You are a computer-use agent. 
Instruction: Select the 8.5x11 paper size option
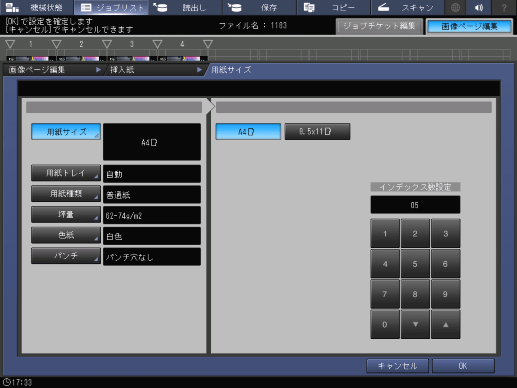317,132
